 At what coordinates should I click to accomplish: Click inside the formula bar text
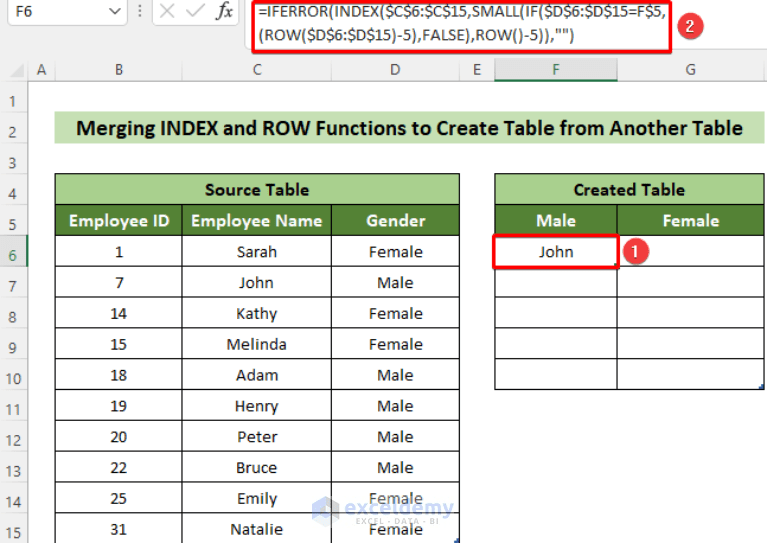(461, 23)
